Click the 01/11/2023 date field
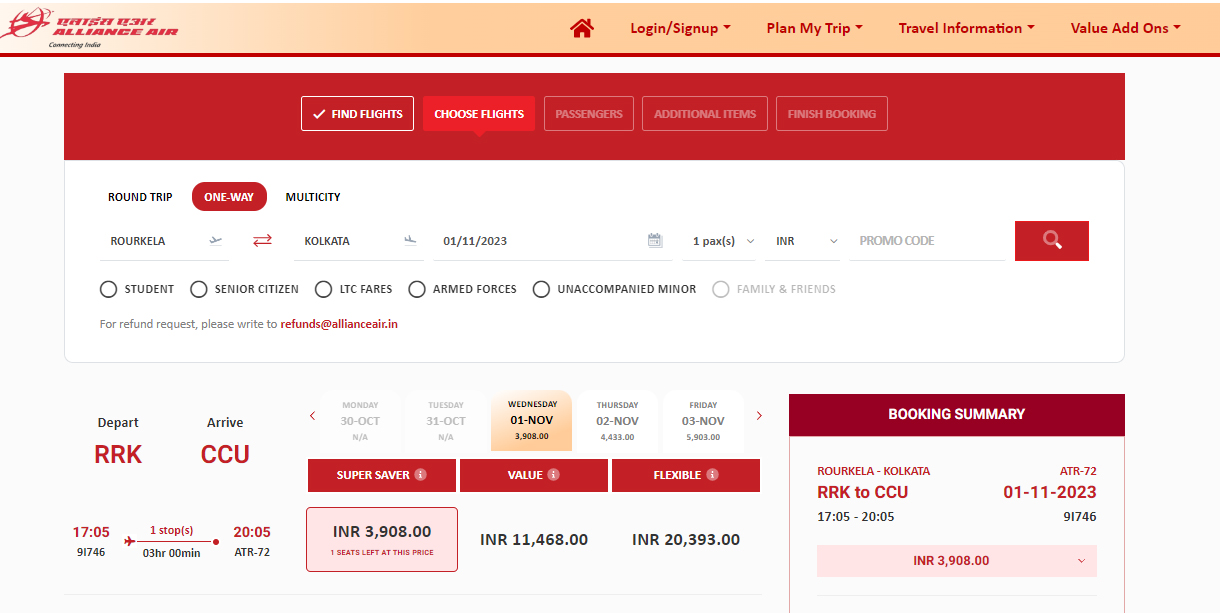This screenshot has height=613, width=1220. (553, 241)
